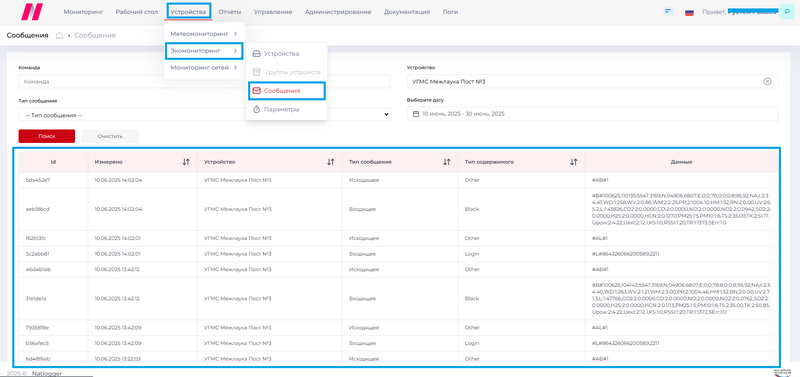Open the Устройства menu
The image size is (800, 377).
[189, 12]
